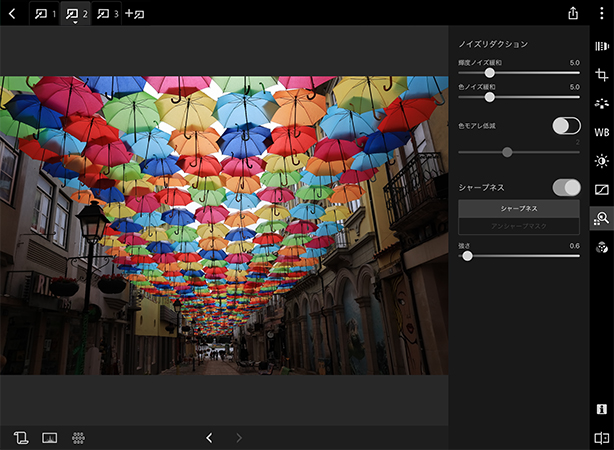Click the 輝度ノイズ緩和 slider handle

(x=489, y=72)
